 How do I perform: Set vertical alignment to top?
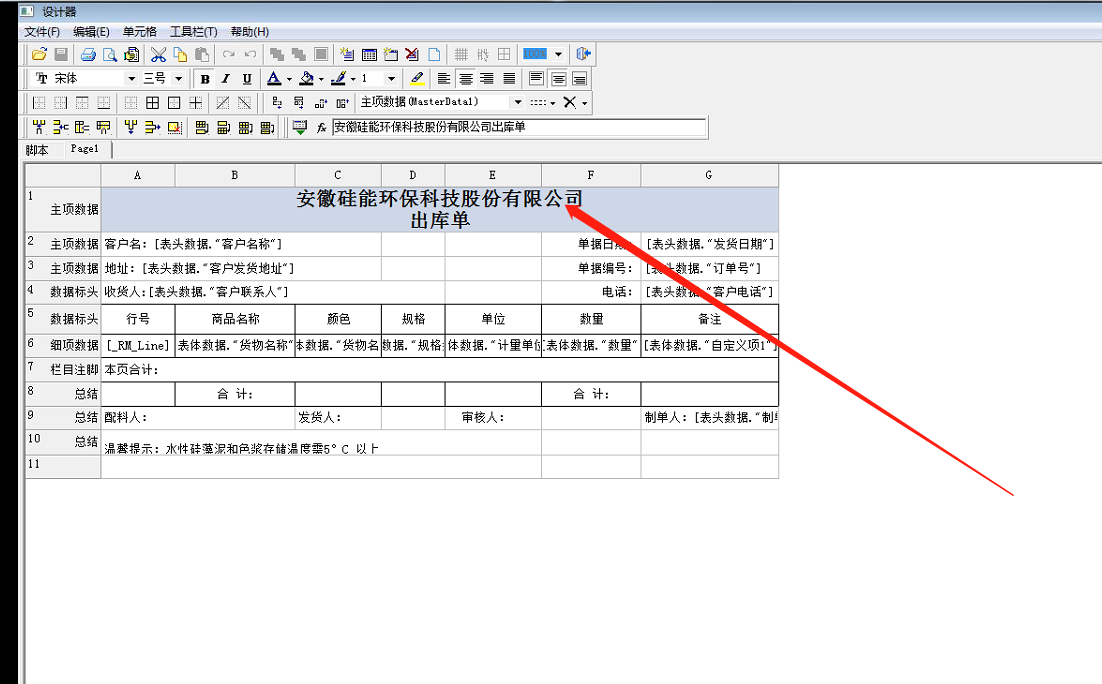pos(536,79)
